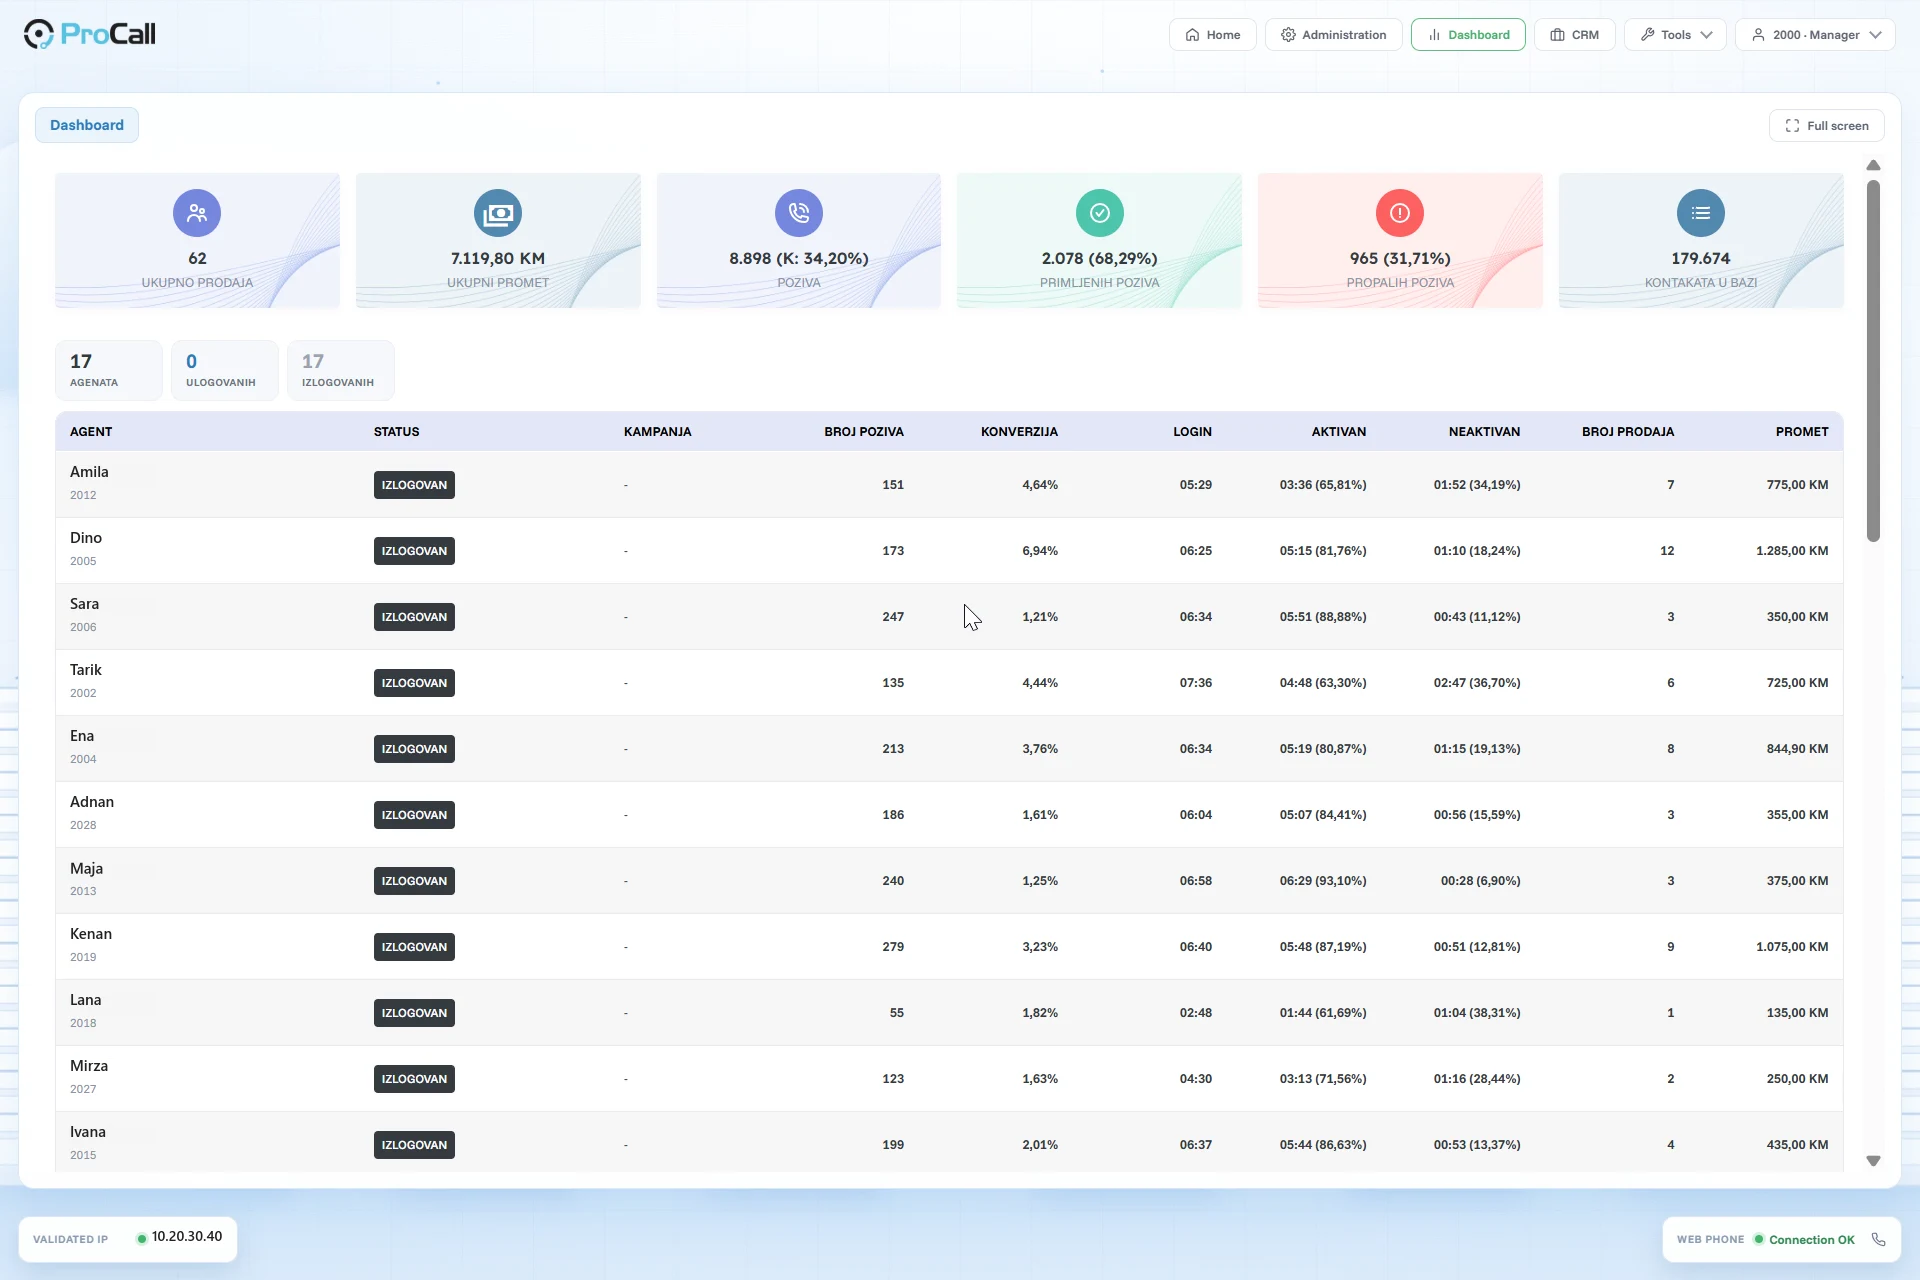Viewport: 1920px width, 1280px height.
Task: Click the scrollbar up arrow
Action: point(1873,165)
